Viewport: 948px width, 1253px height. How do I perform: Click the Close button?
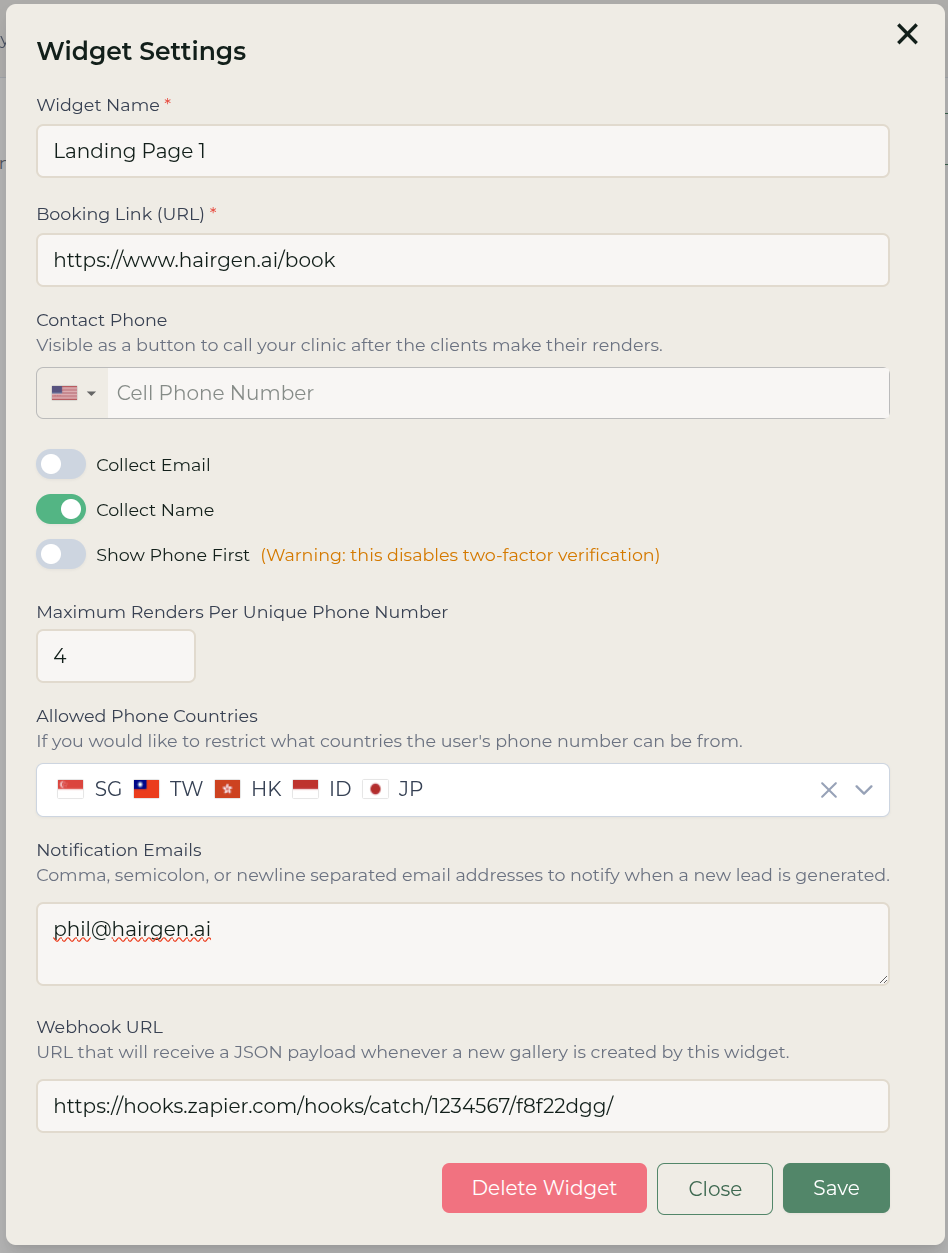pyautogui.click(x=714, y=1188)
